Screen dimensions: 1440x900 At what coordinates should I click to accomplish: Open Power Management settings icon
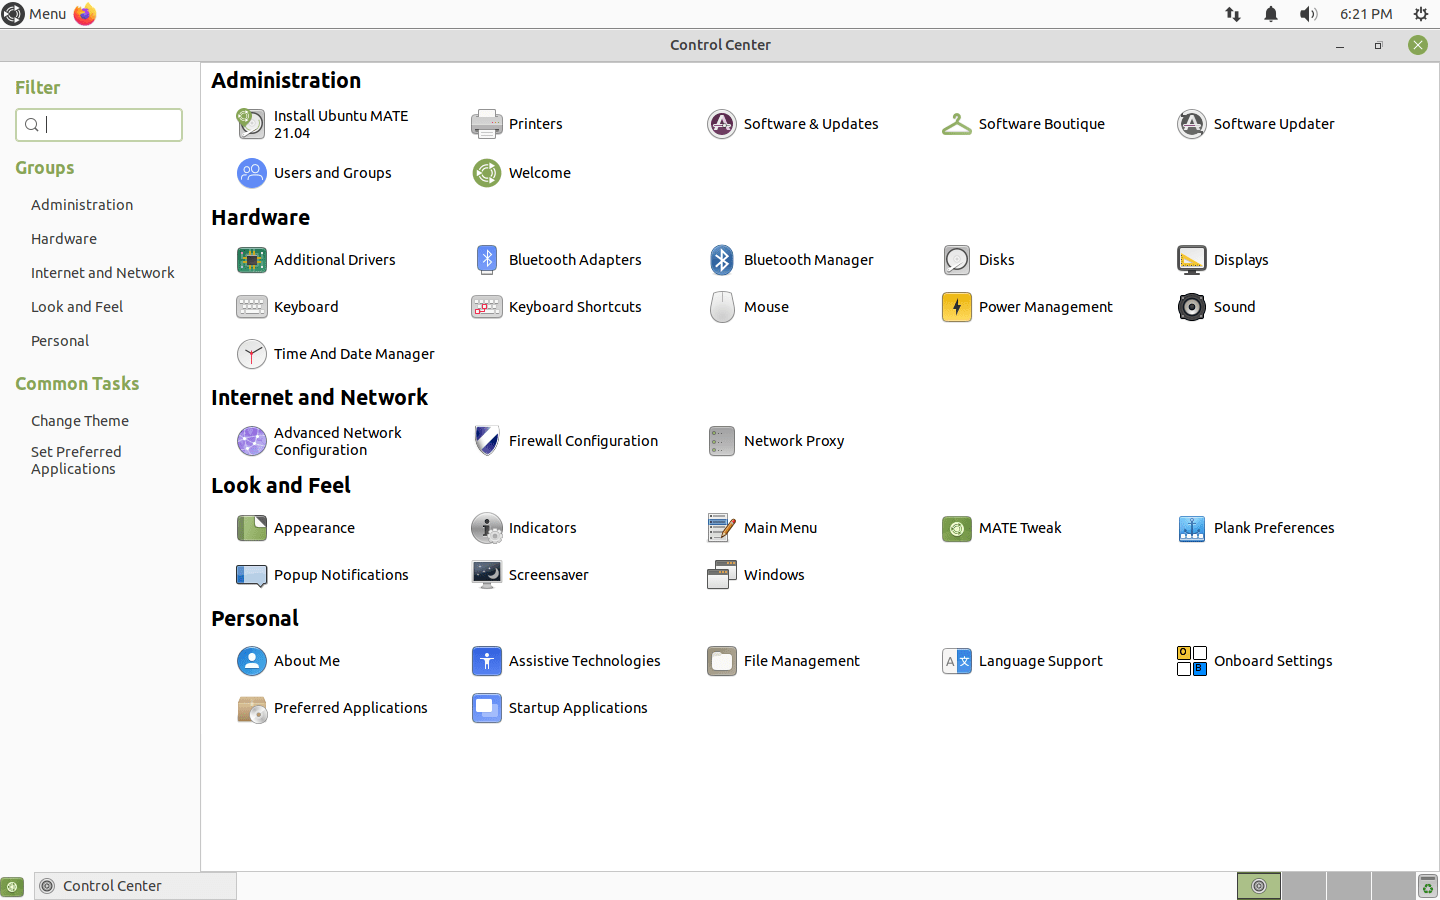tap(957, 307)
